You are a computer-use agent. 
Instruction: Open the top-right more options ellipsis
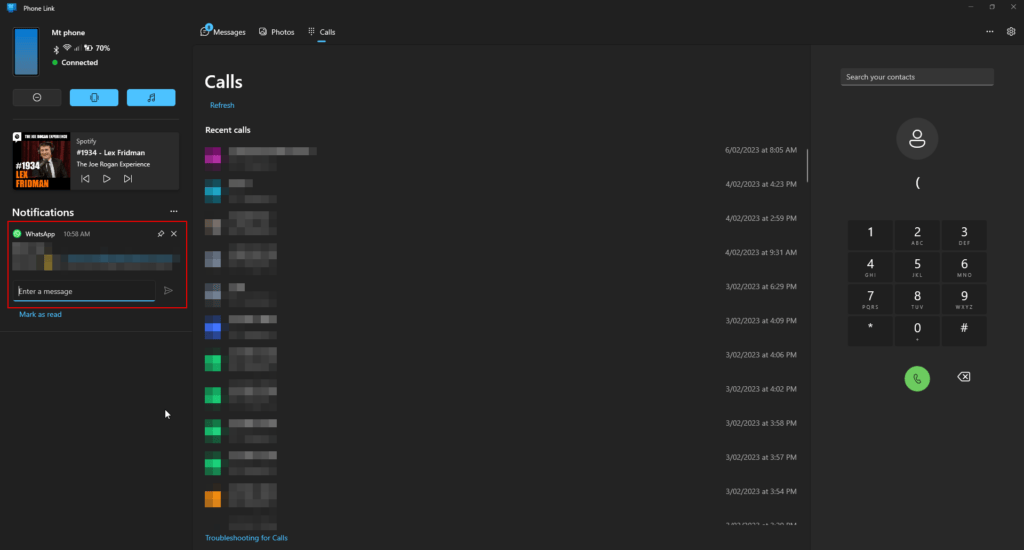tap(990, 32)
